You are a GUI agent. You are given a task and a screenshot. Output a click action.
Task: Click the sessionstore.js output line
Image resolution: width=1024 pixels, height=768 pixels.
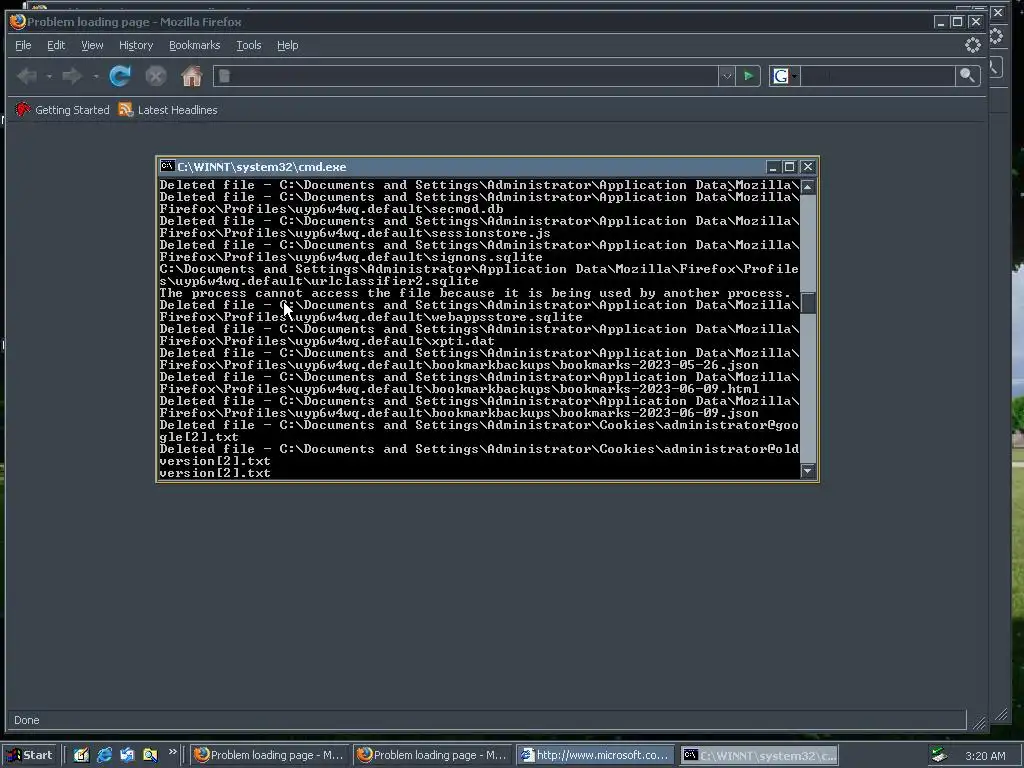click(355, 232)
